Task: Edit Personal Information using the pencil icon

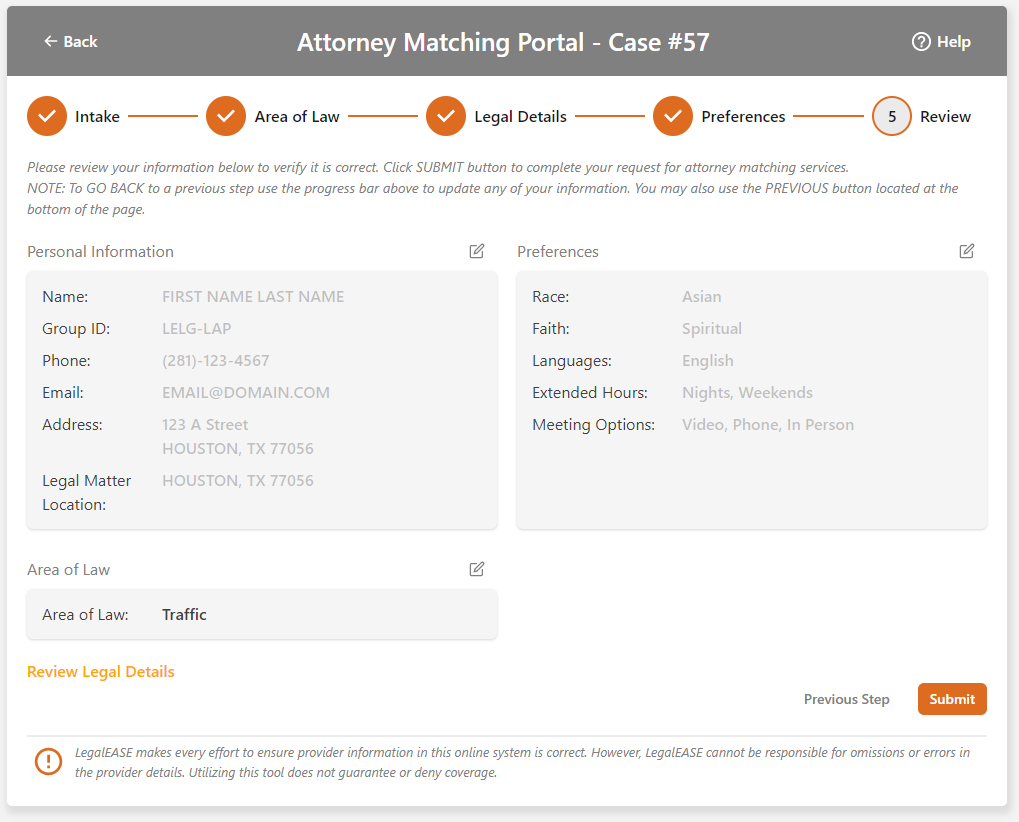Action: 477,251
